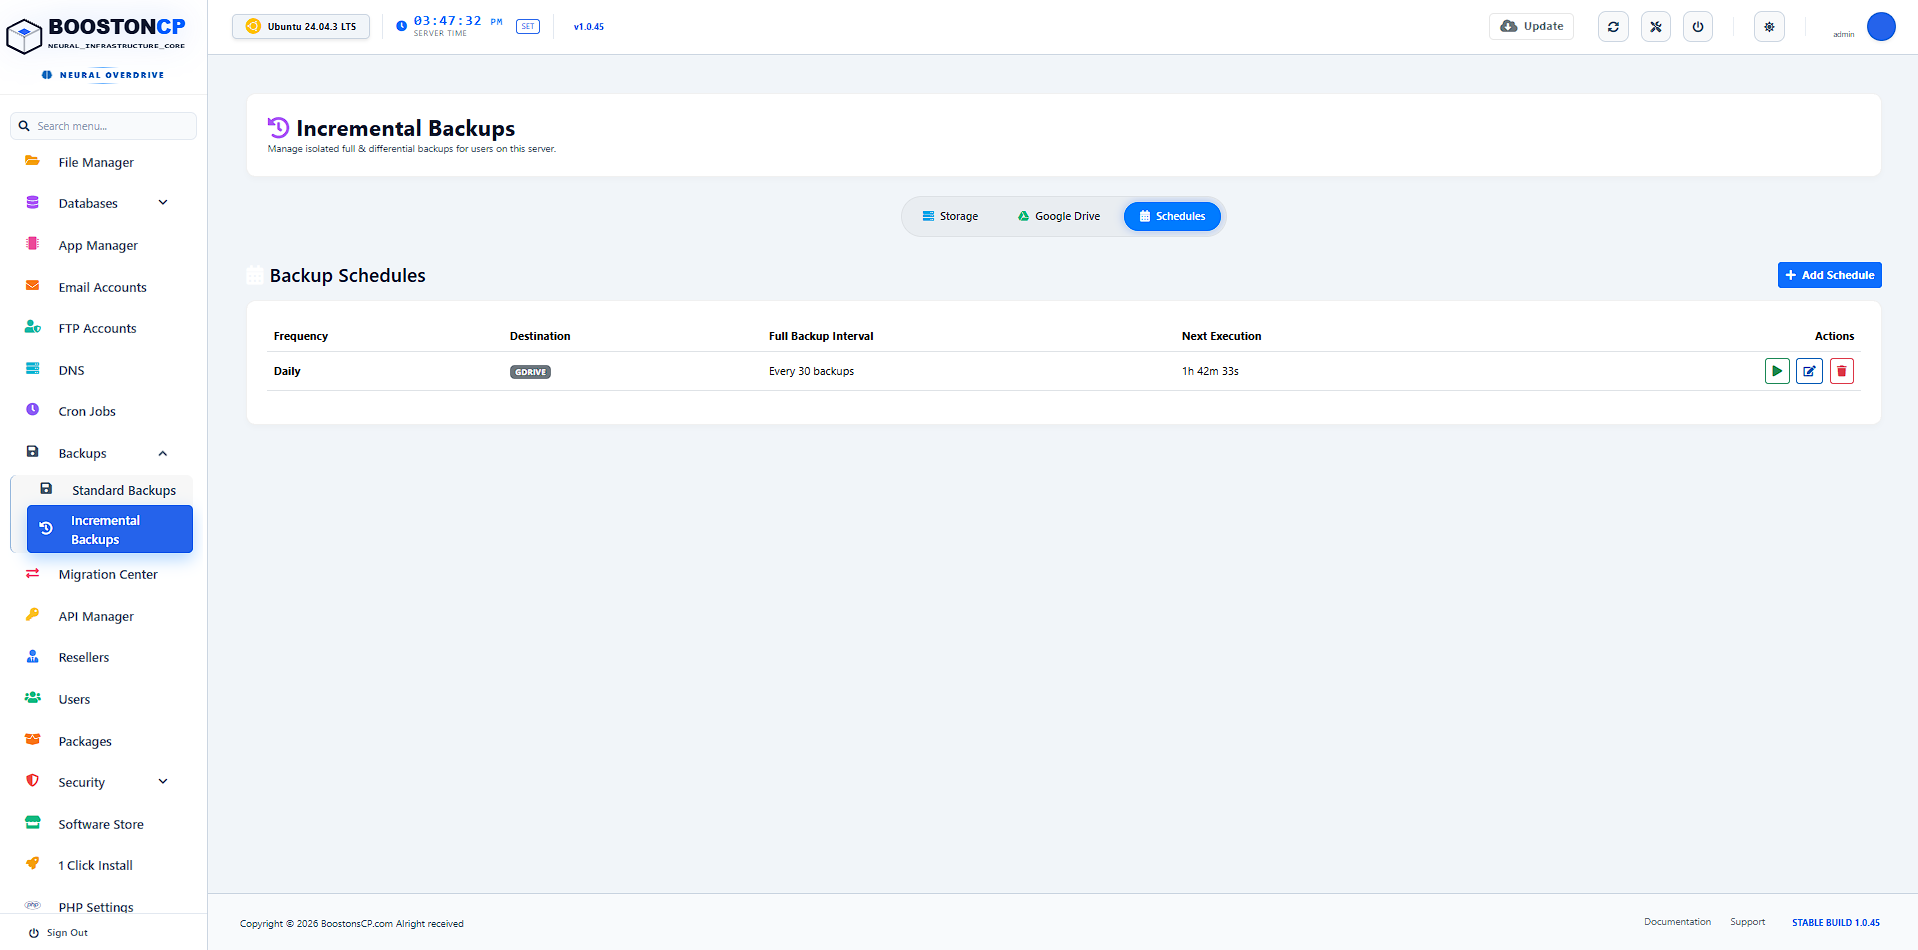Click the File Manager folder icon
The image size is (1918, 950).
pyautogui.click(x=33, y=161)
